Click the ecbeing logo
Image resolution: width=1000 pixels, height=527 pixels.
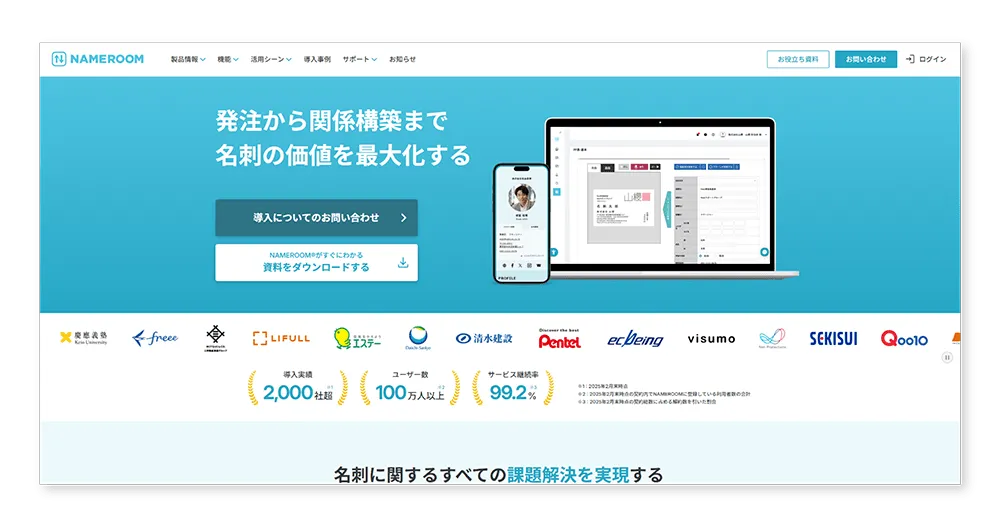point(635,339)
